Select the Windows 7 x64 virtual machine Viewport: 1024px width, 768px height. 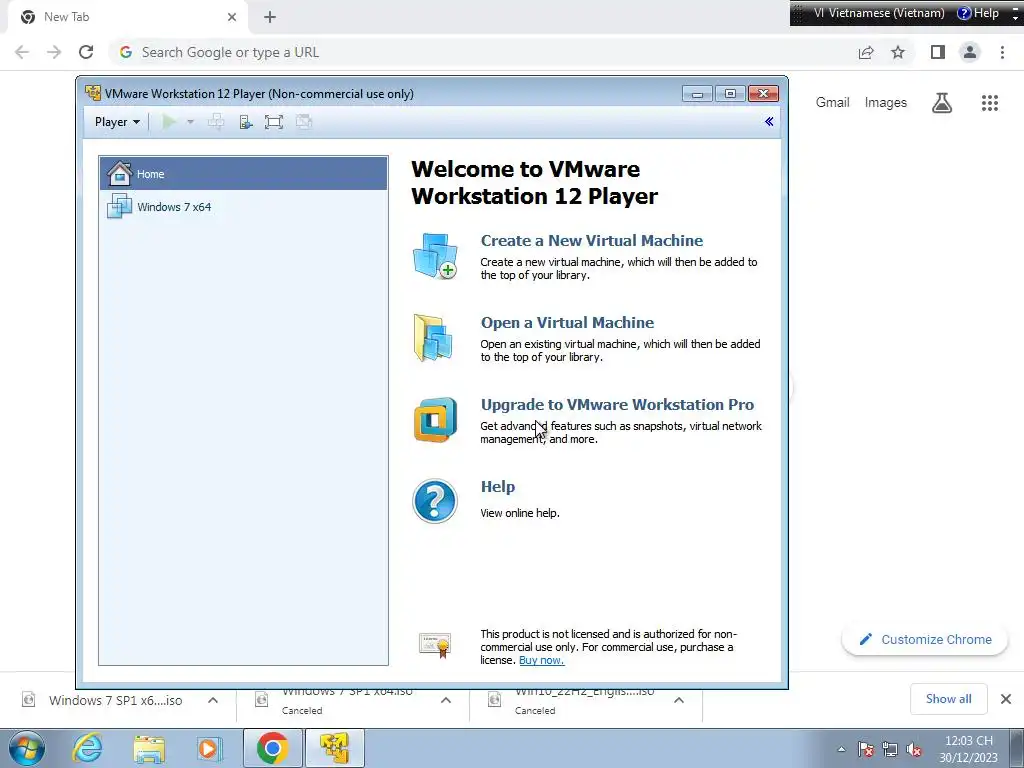244,207
